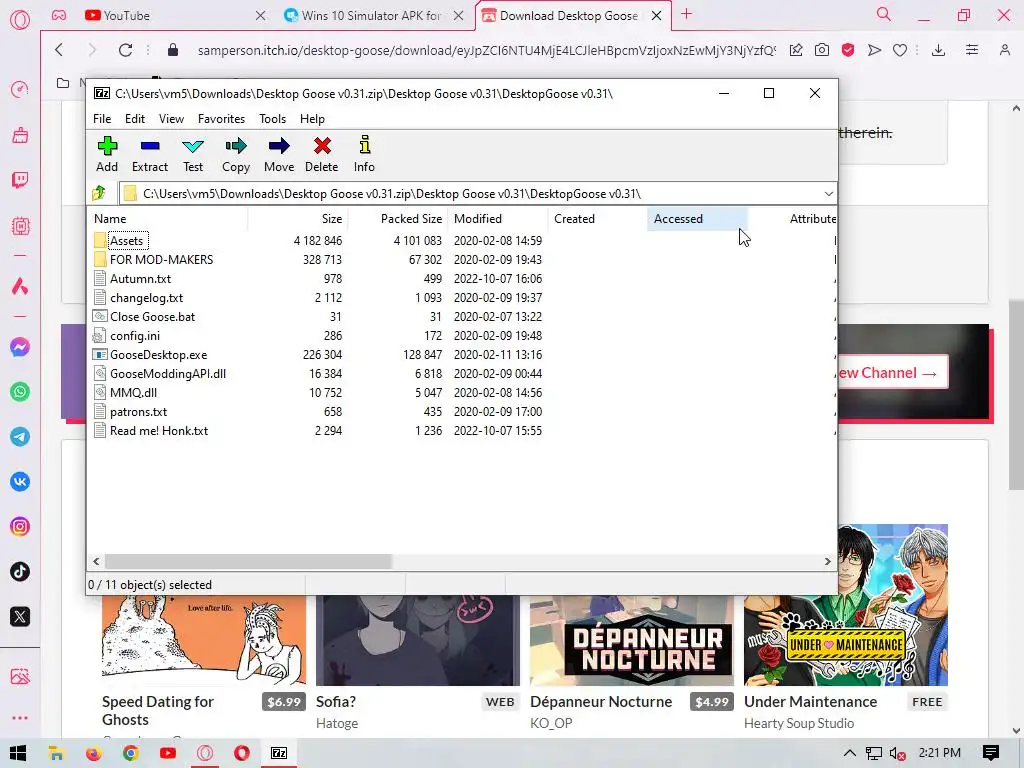1024x768 pixels.
Task: Open Telegram in the Opera sidebar
Action: 20,437
